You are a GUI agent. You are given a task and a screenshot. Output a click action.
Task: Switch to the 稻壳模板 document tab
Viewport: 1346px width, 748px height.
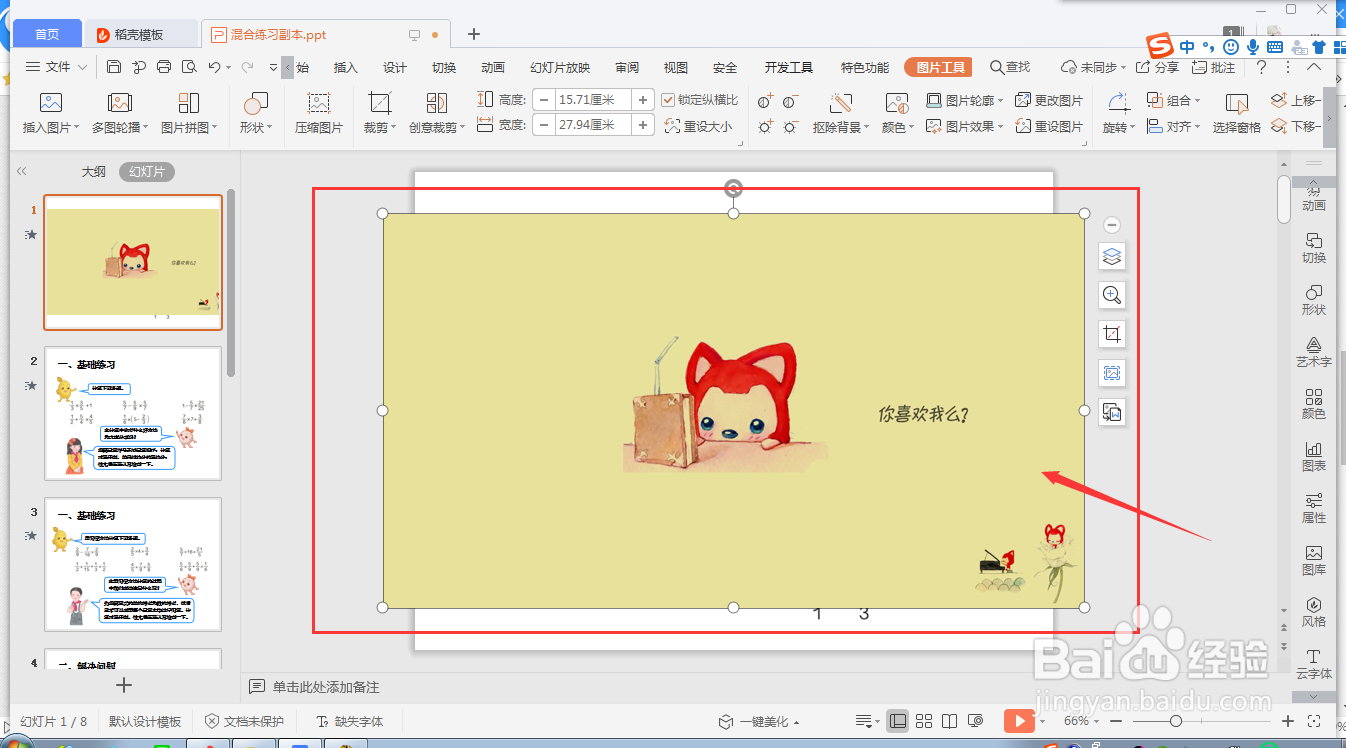pos(140,34)
